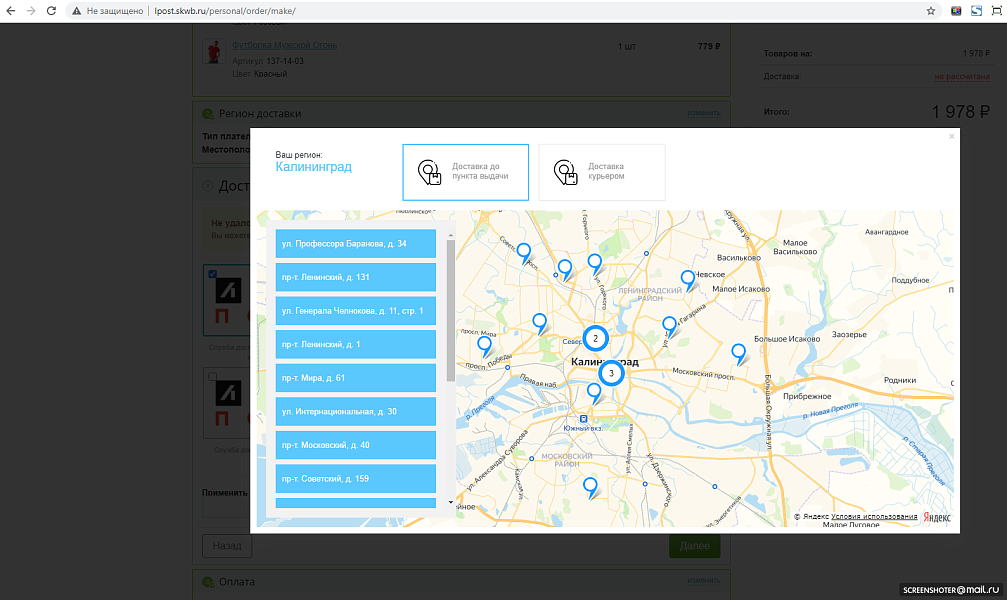Image resolution: width=1007 pixels, height=600 pixels.
Task: Choose address пр-т. Мира, д. 61
Action: tap(355, 378)
